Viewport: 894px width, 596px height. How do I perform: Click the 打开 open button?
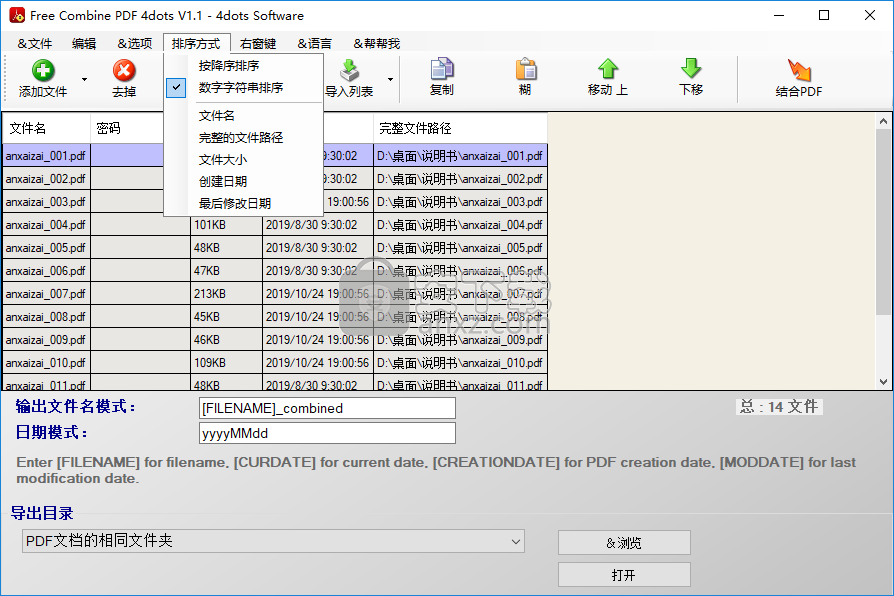coord(624,575)
